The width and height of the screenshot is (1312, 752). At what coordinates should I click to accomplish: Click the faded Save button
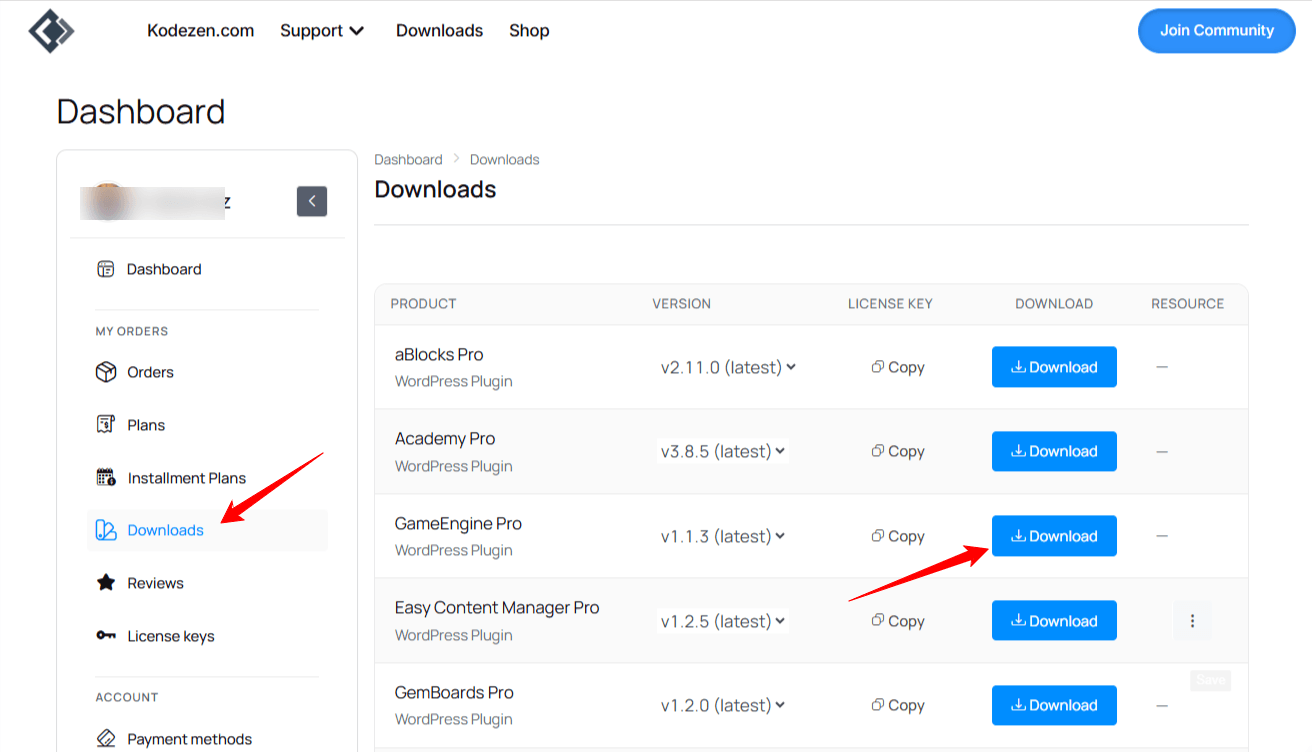coord(1210,680)
